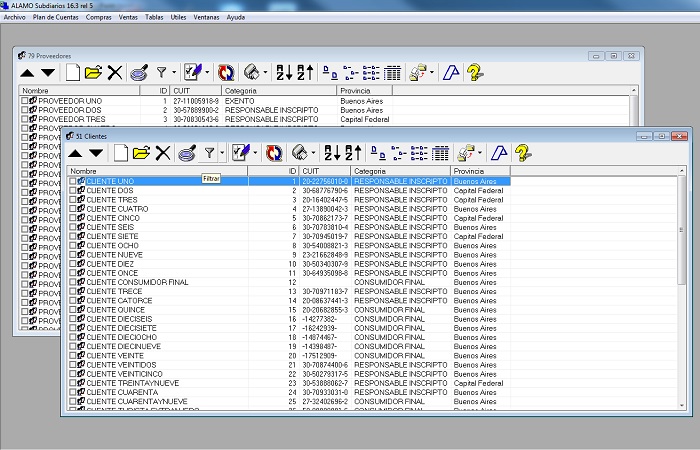700x450 pixels.
Task: Click the Provincia column header in Clientes
Action: (480, 171)
